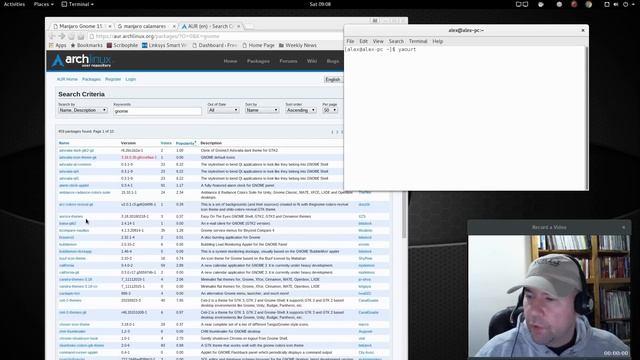Select the AUR (en) Search tab
Viewport: 640px width, 360px height.
[210, 26]
